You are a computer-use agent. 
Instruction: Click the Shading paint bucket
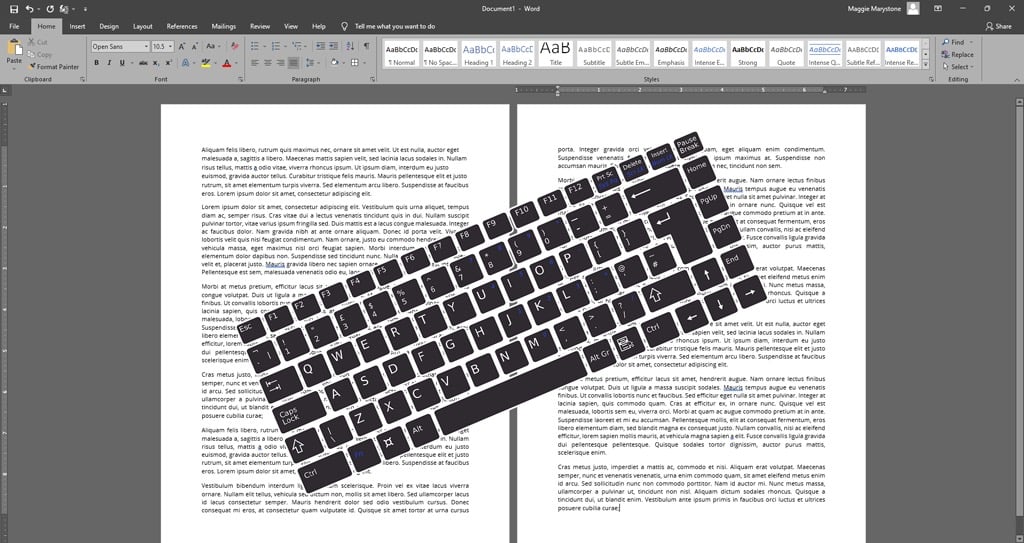(334, 63)
